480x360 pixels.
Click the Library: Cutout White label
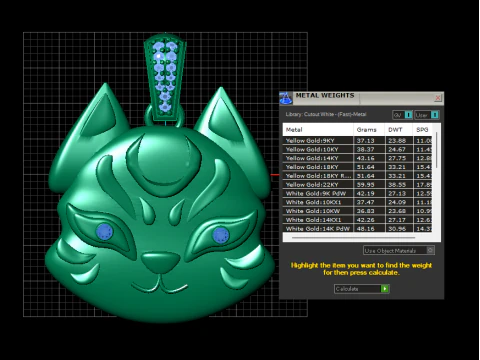(x=326, y=114)
